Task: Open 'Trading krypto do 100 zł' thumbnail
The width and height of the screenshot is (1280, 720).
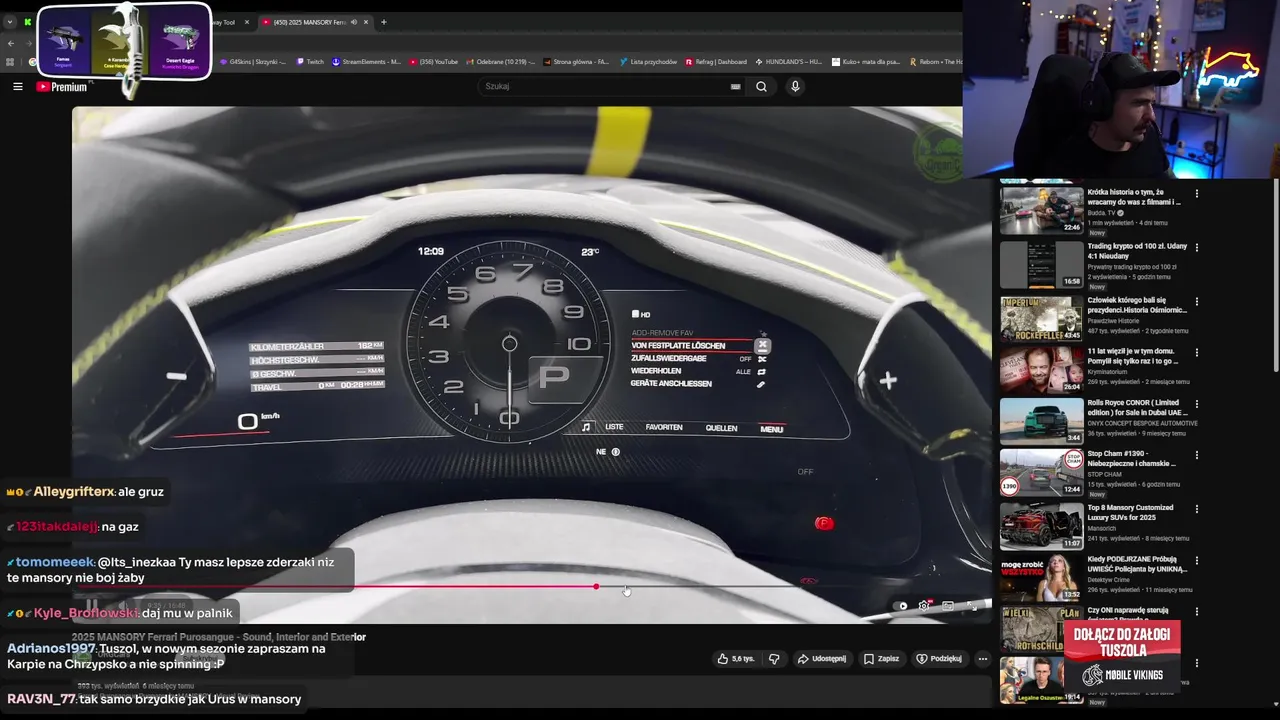Action: tap(1041, 264)
